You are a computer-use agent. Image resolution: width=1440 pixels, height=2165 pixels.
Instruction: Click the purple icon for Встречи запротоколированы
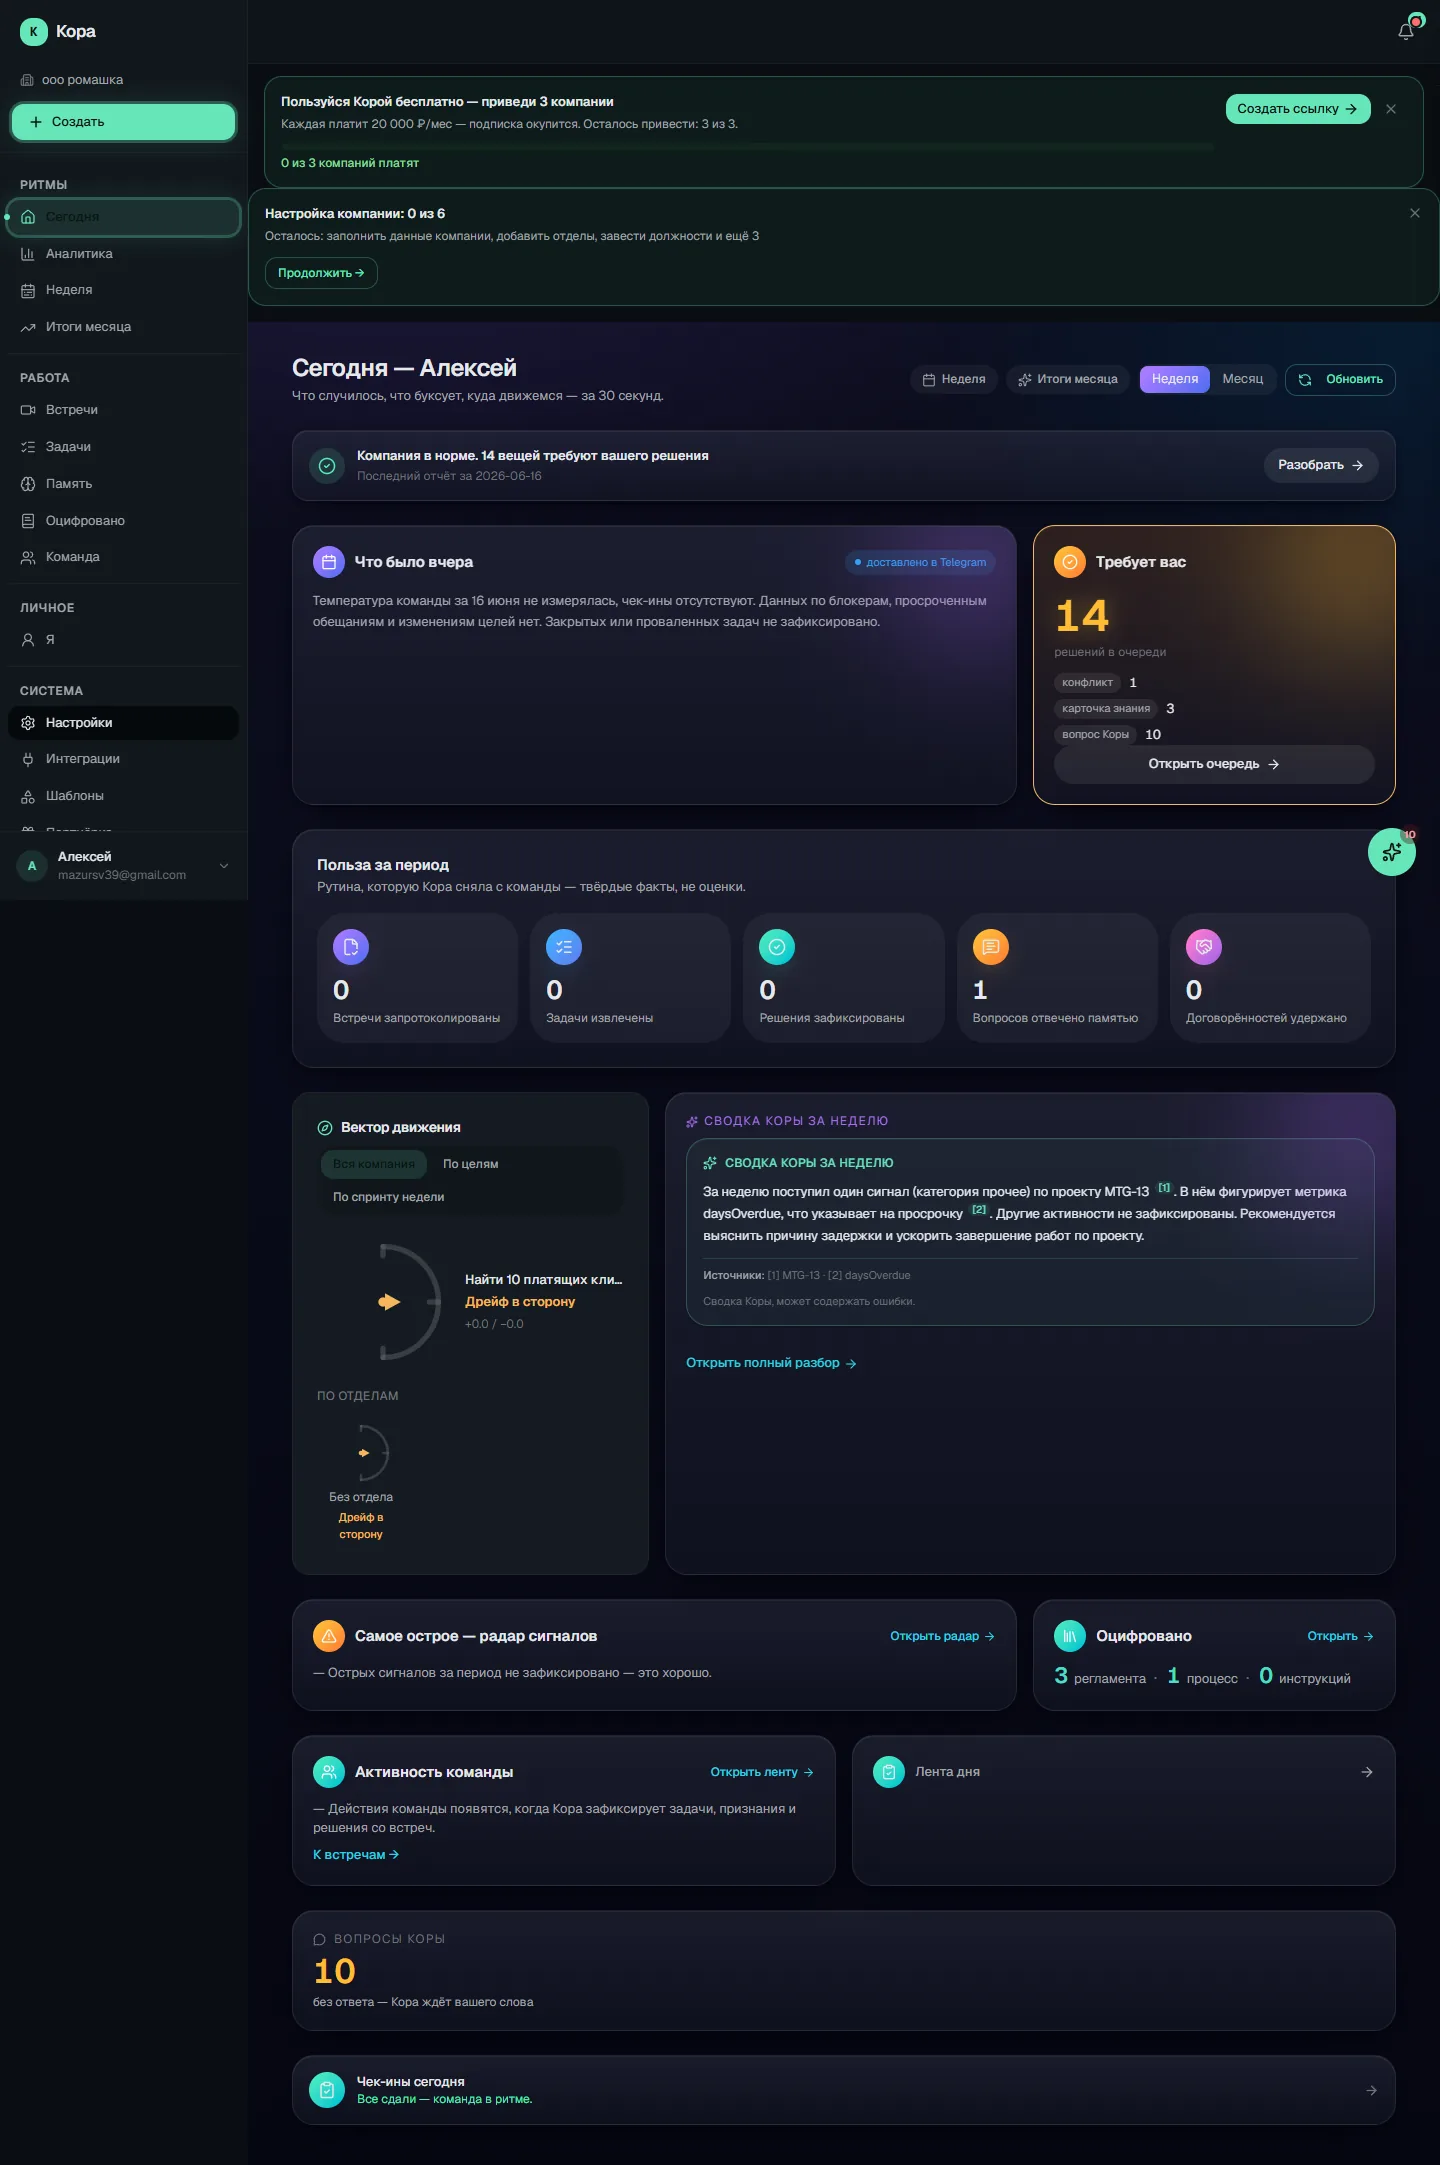pos(351,947)
